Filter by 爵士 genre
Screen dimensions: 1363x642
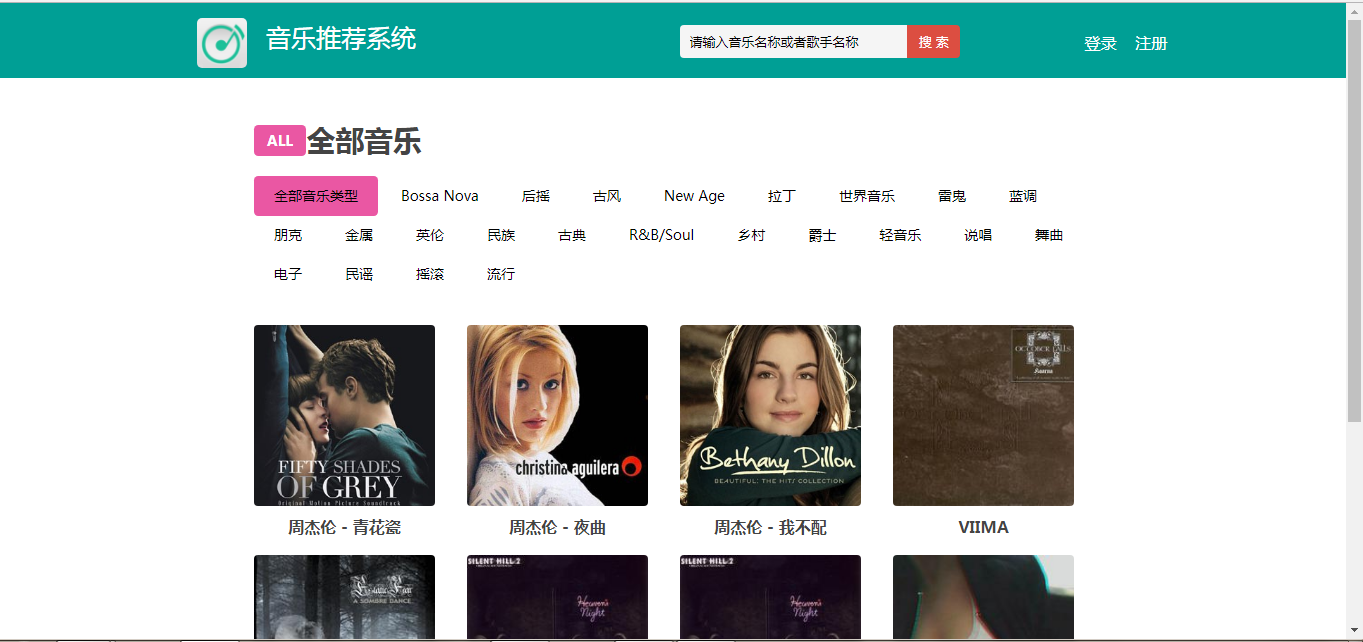822,235
